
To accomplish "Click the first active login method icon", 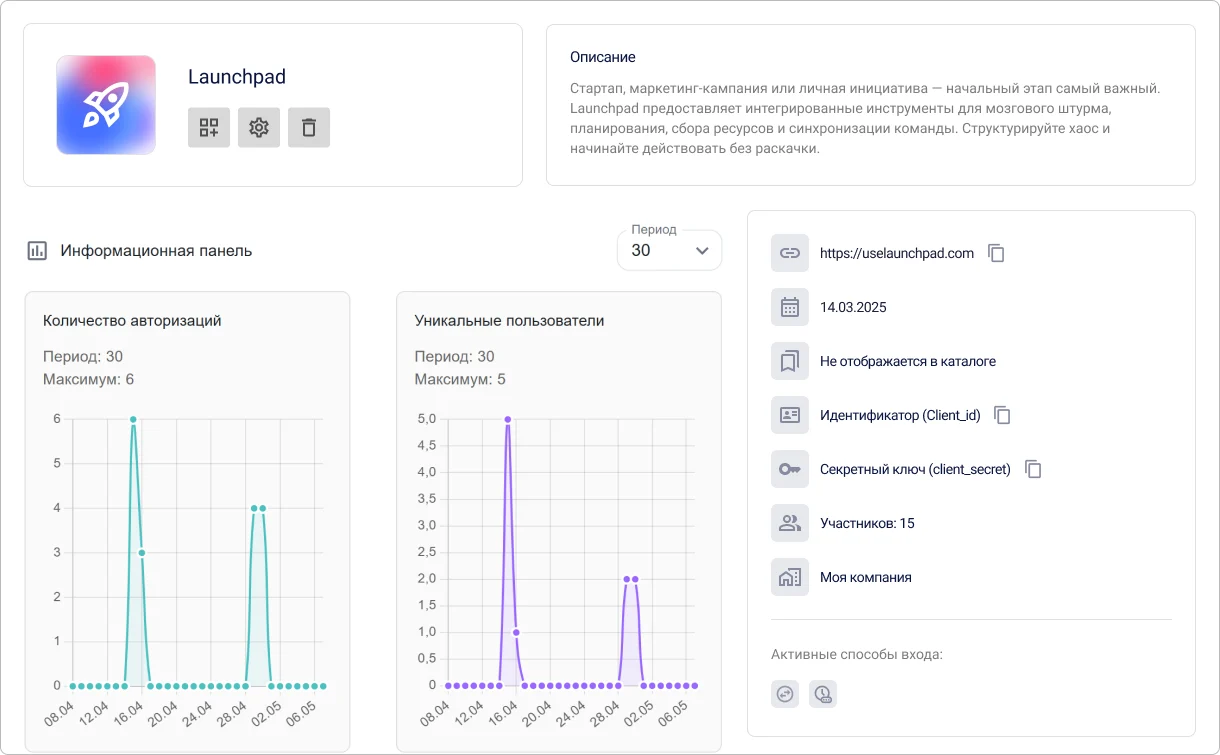I will tap(785, 694).
